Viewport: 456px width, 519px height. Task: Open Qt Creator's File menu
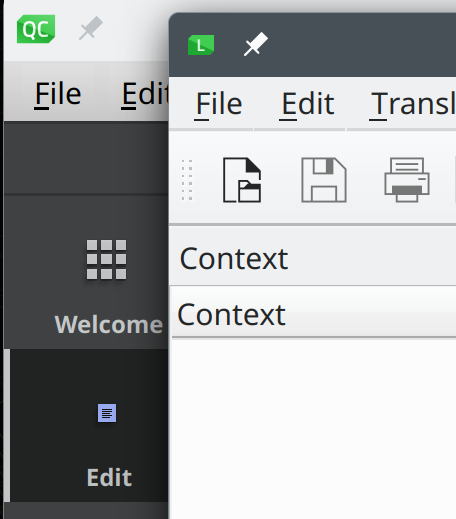(58, 94)
